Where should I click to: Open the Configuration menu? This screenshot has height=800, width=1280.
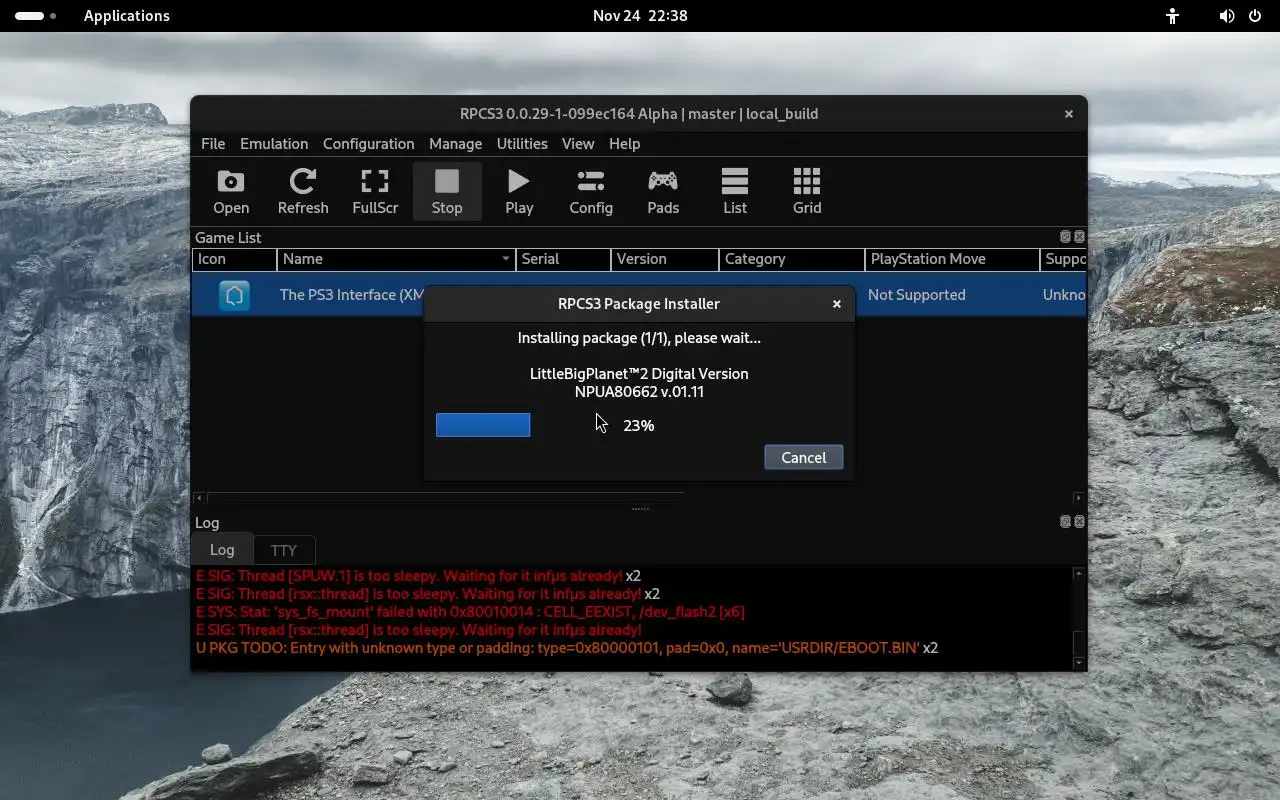coord(368,144)
